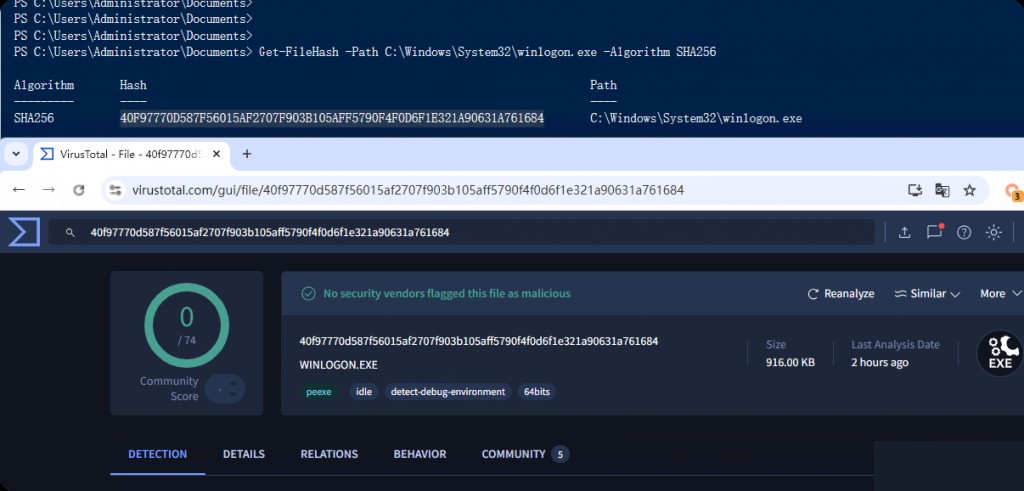Click the SHA256 algorithm value in PowerShell
The width and height of the screenshot is (1024, 491).
[34, 118]
